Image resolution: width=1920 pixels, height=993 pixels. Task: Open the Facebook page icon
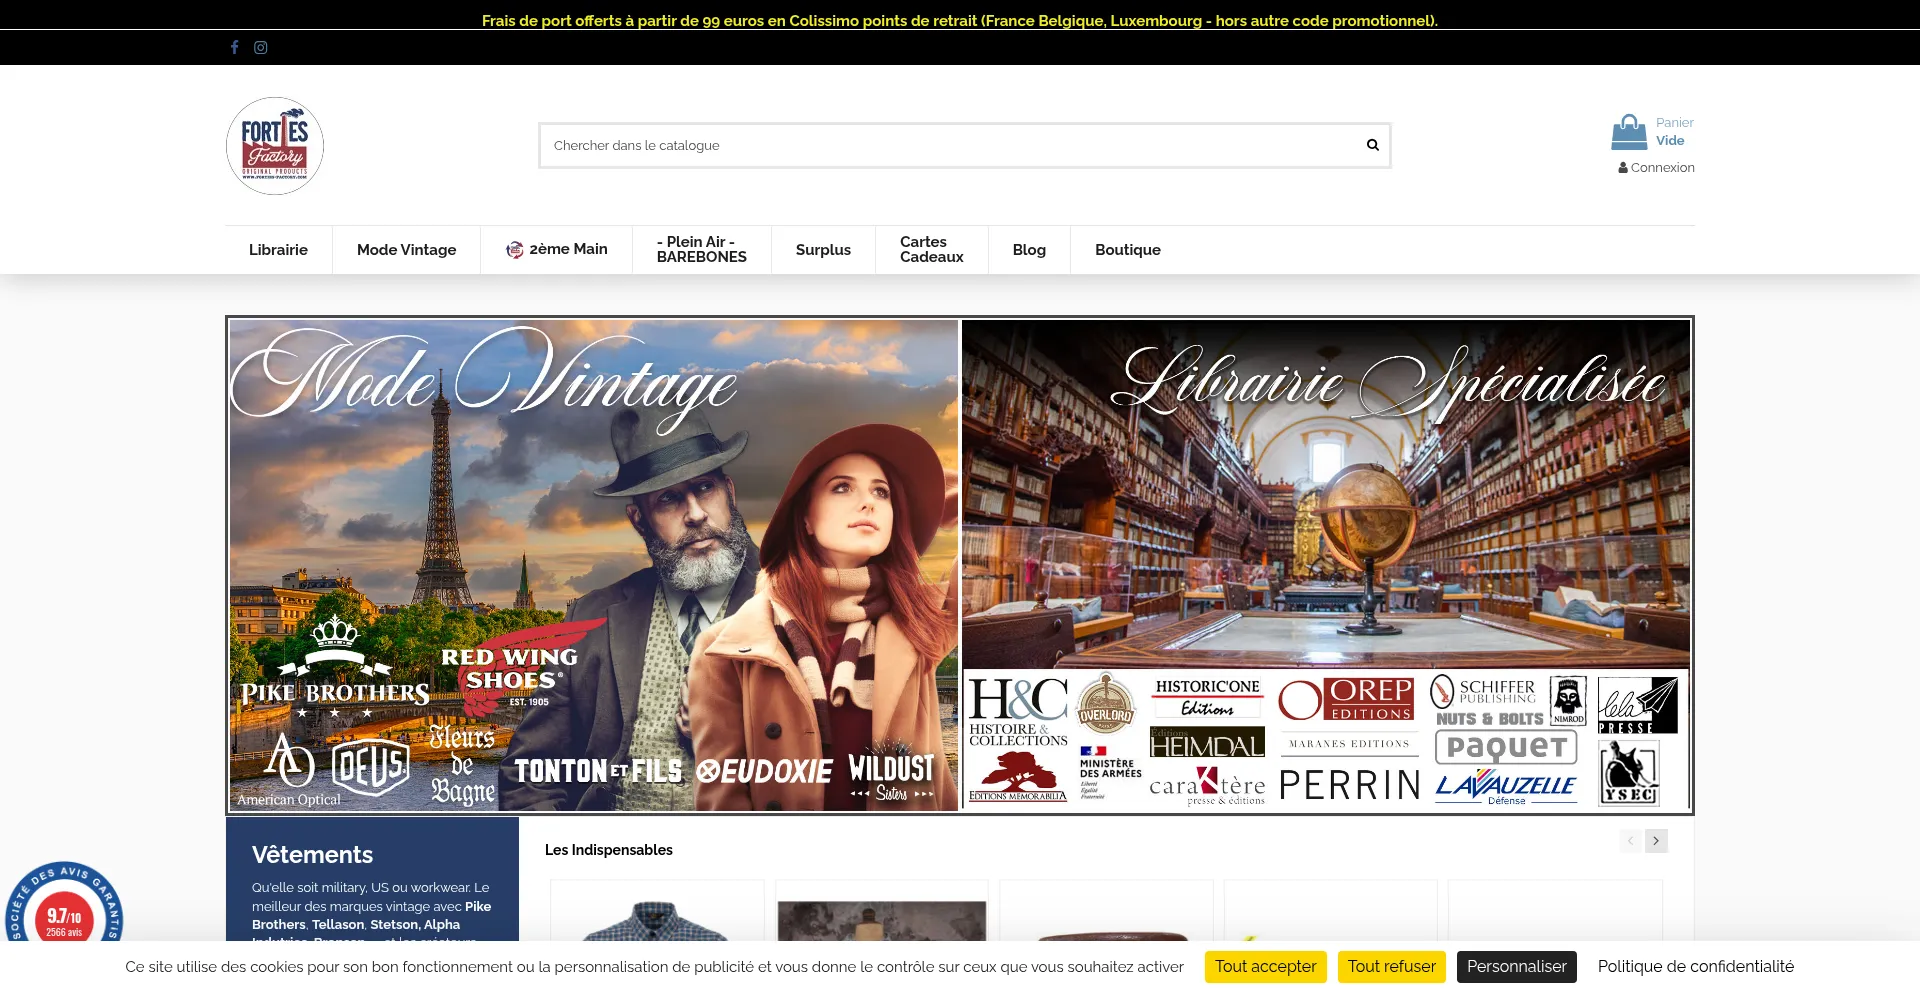coord(234,47)
